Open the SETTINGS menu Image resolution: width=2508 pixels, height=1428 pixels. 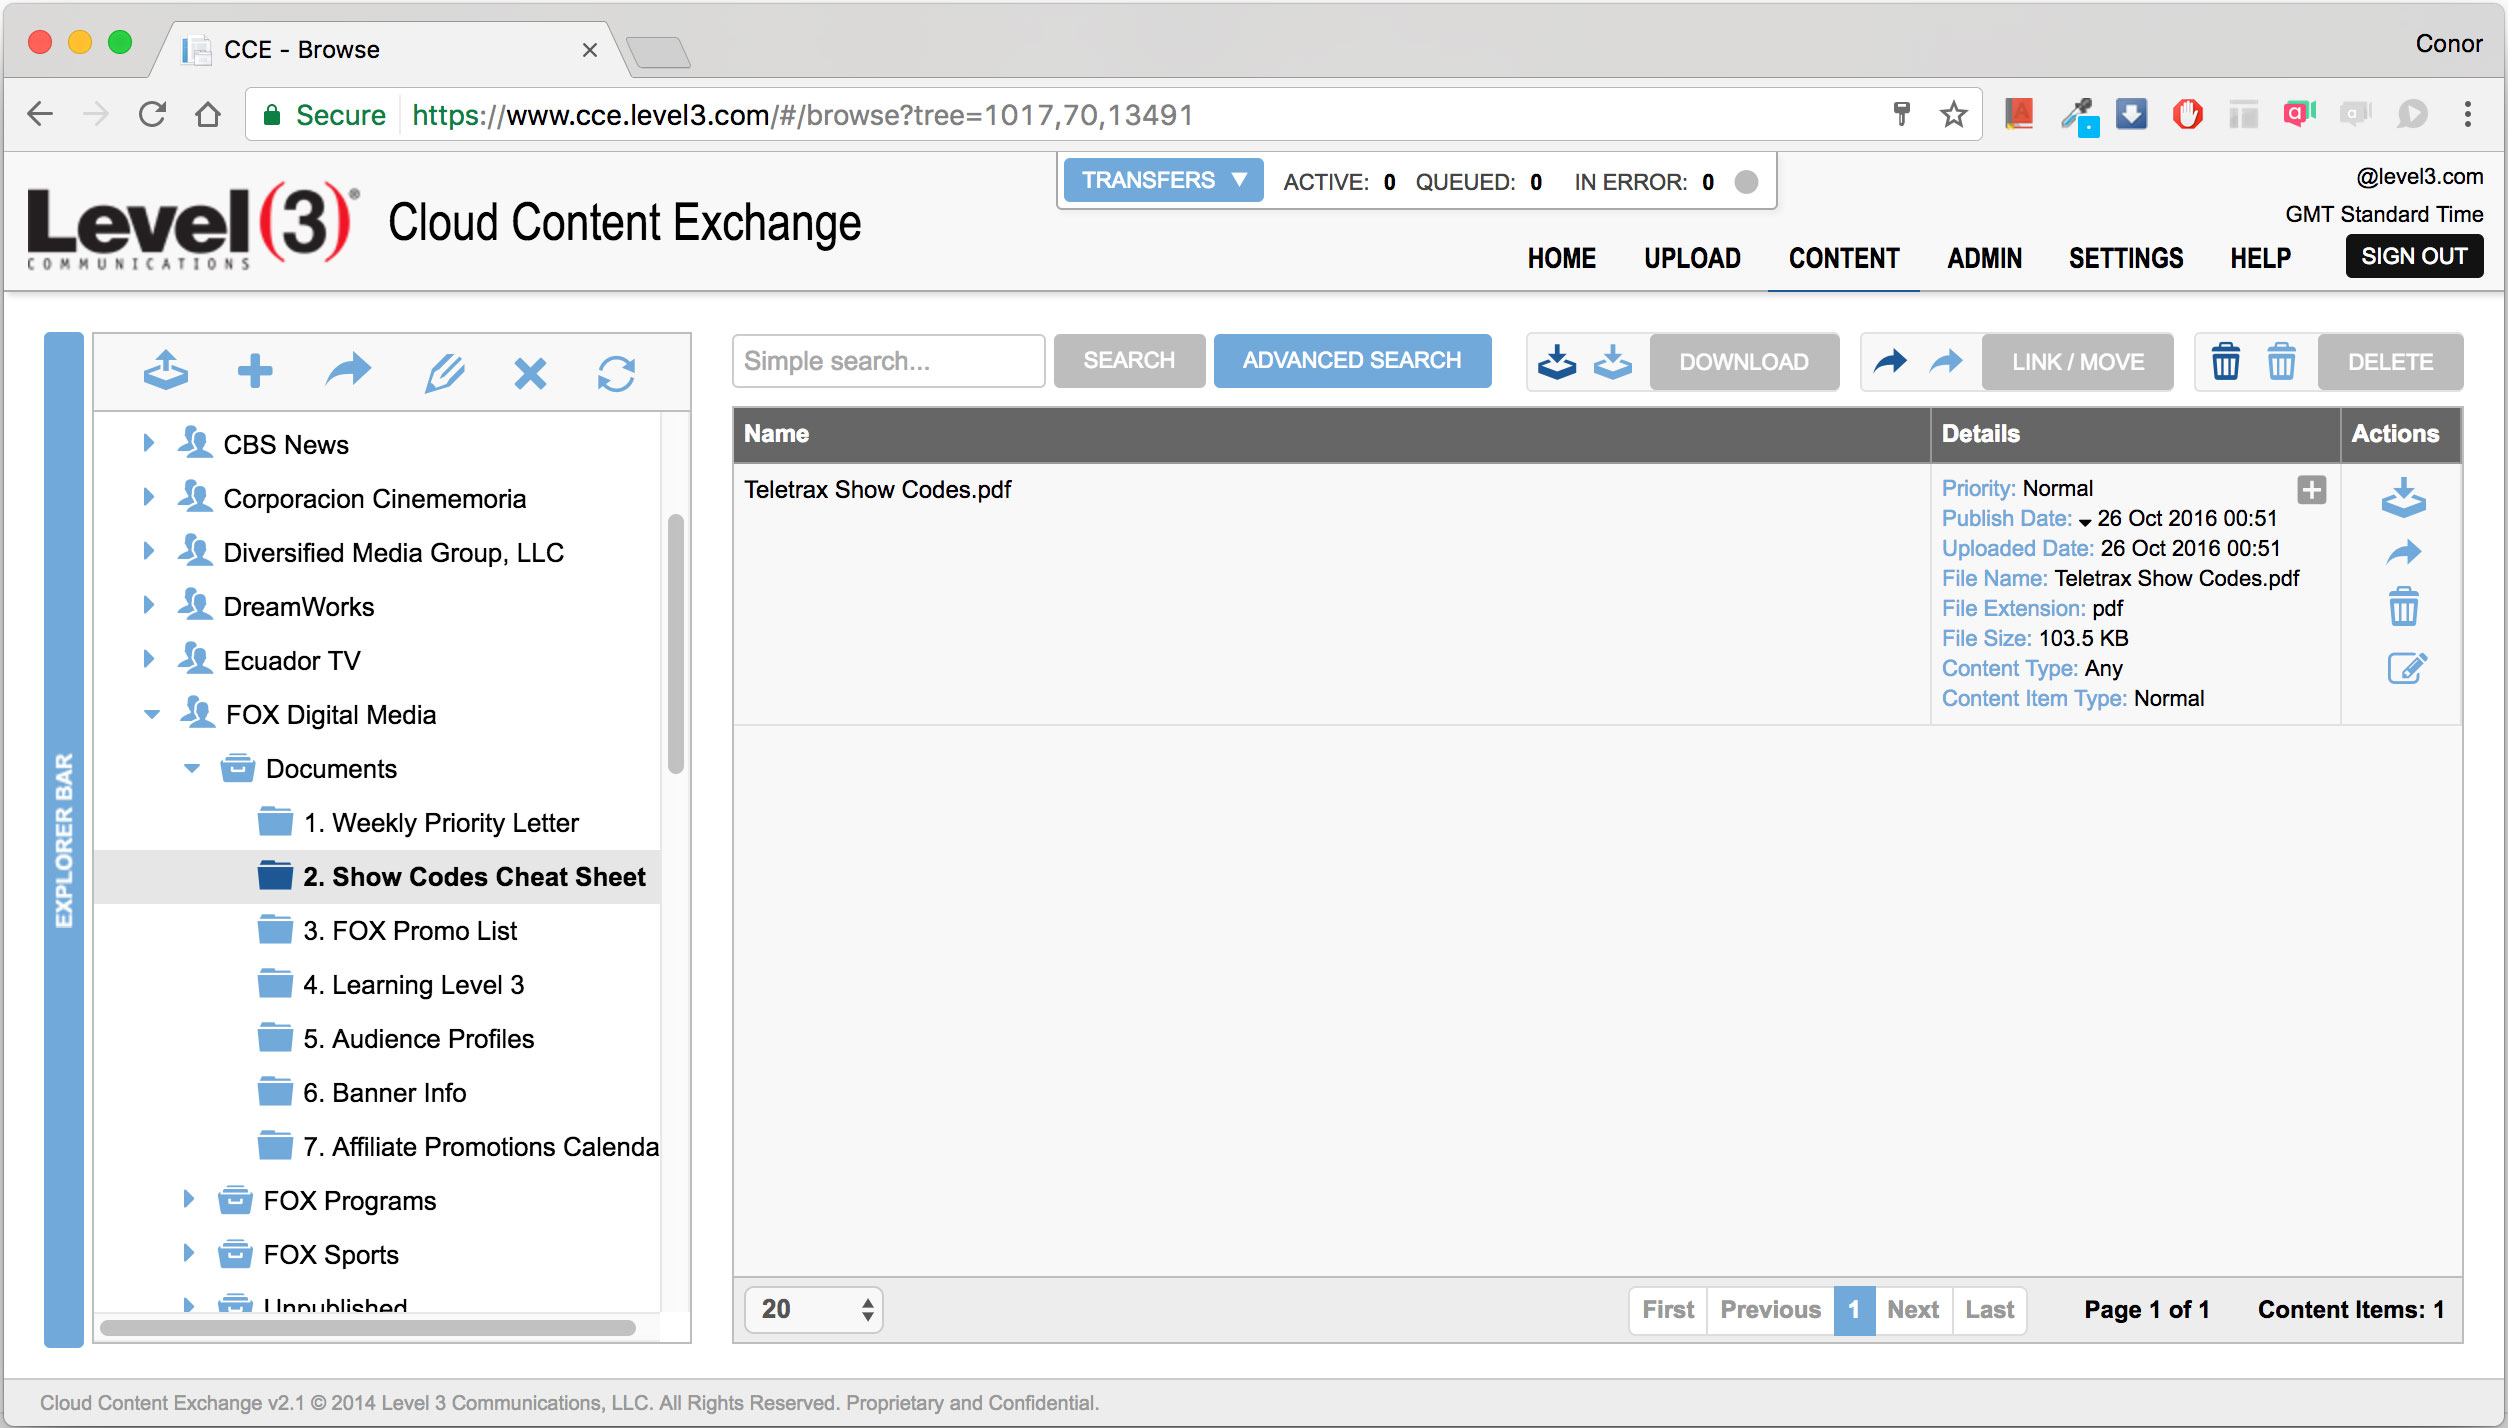click(2126, 258)
